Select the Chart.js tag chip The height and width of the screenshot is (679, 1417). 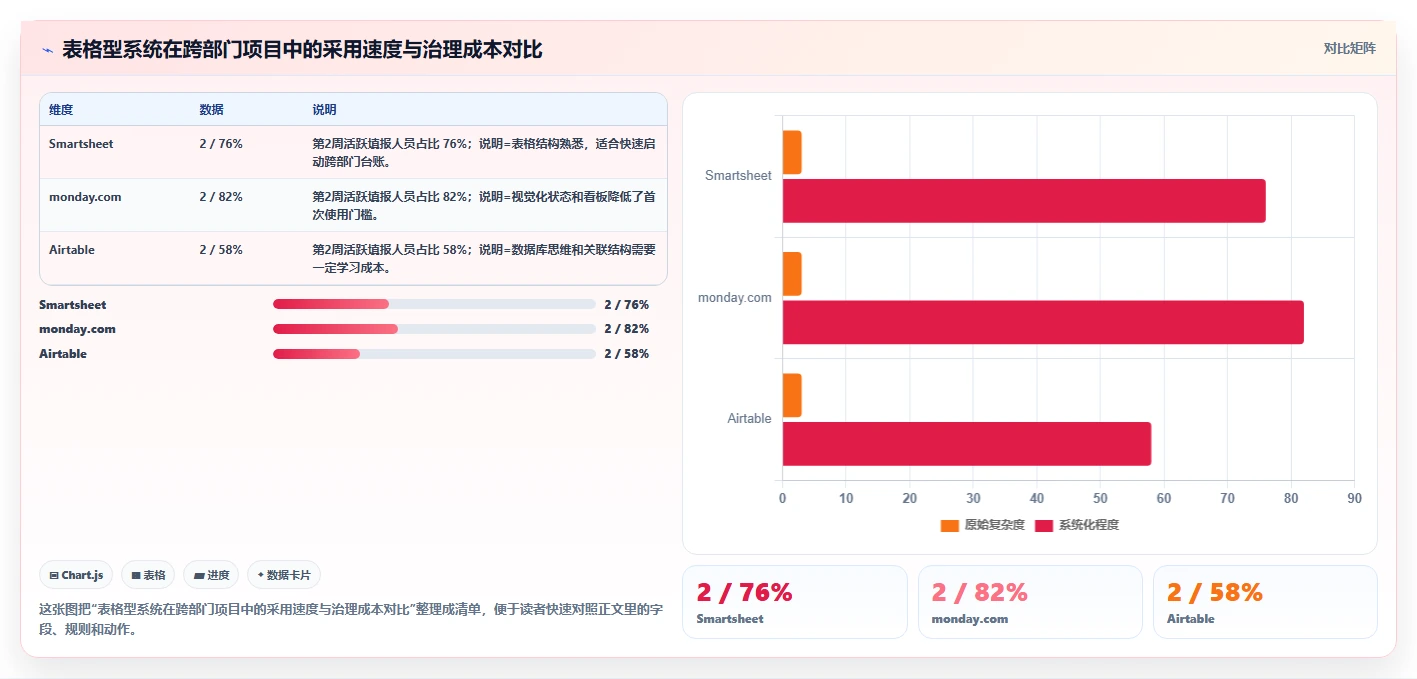77,575
